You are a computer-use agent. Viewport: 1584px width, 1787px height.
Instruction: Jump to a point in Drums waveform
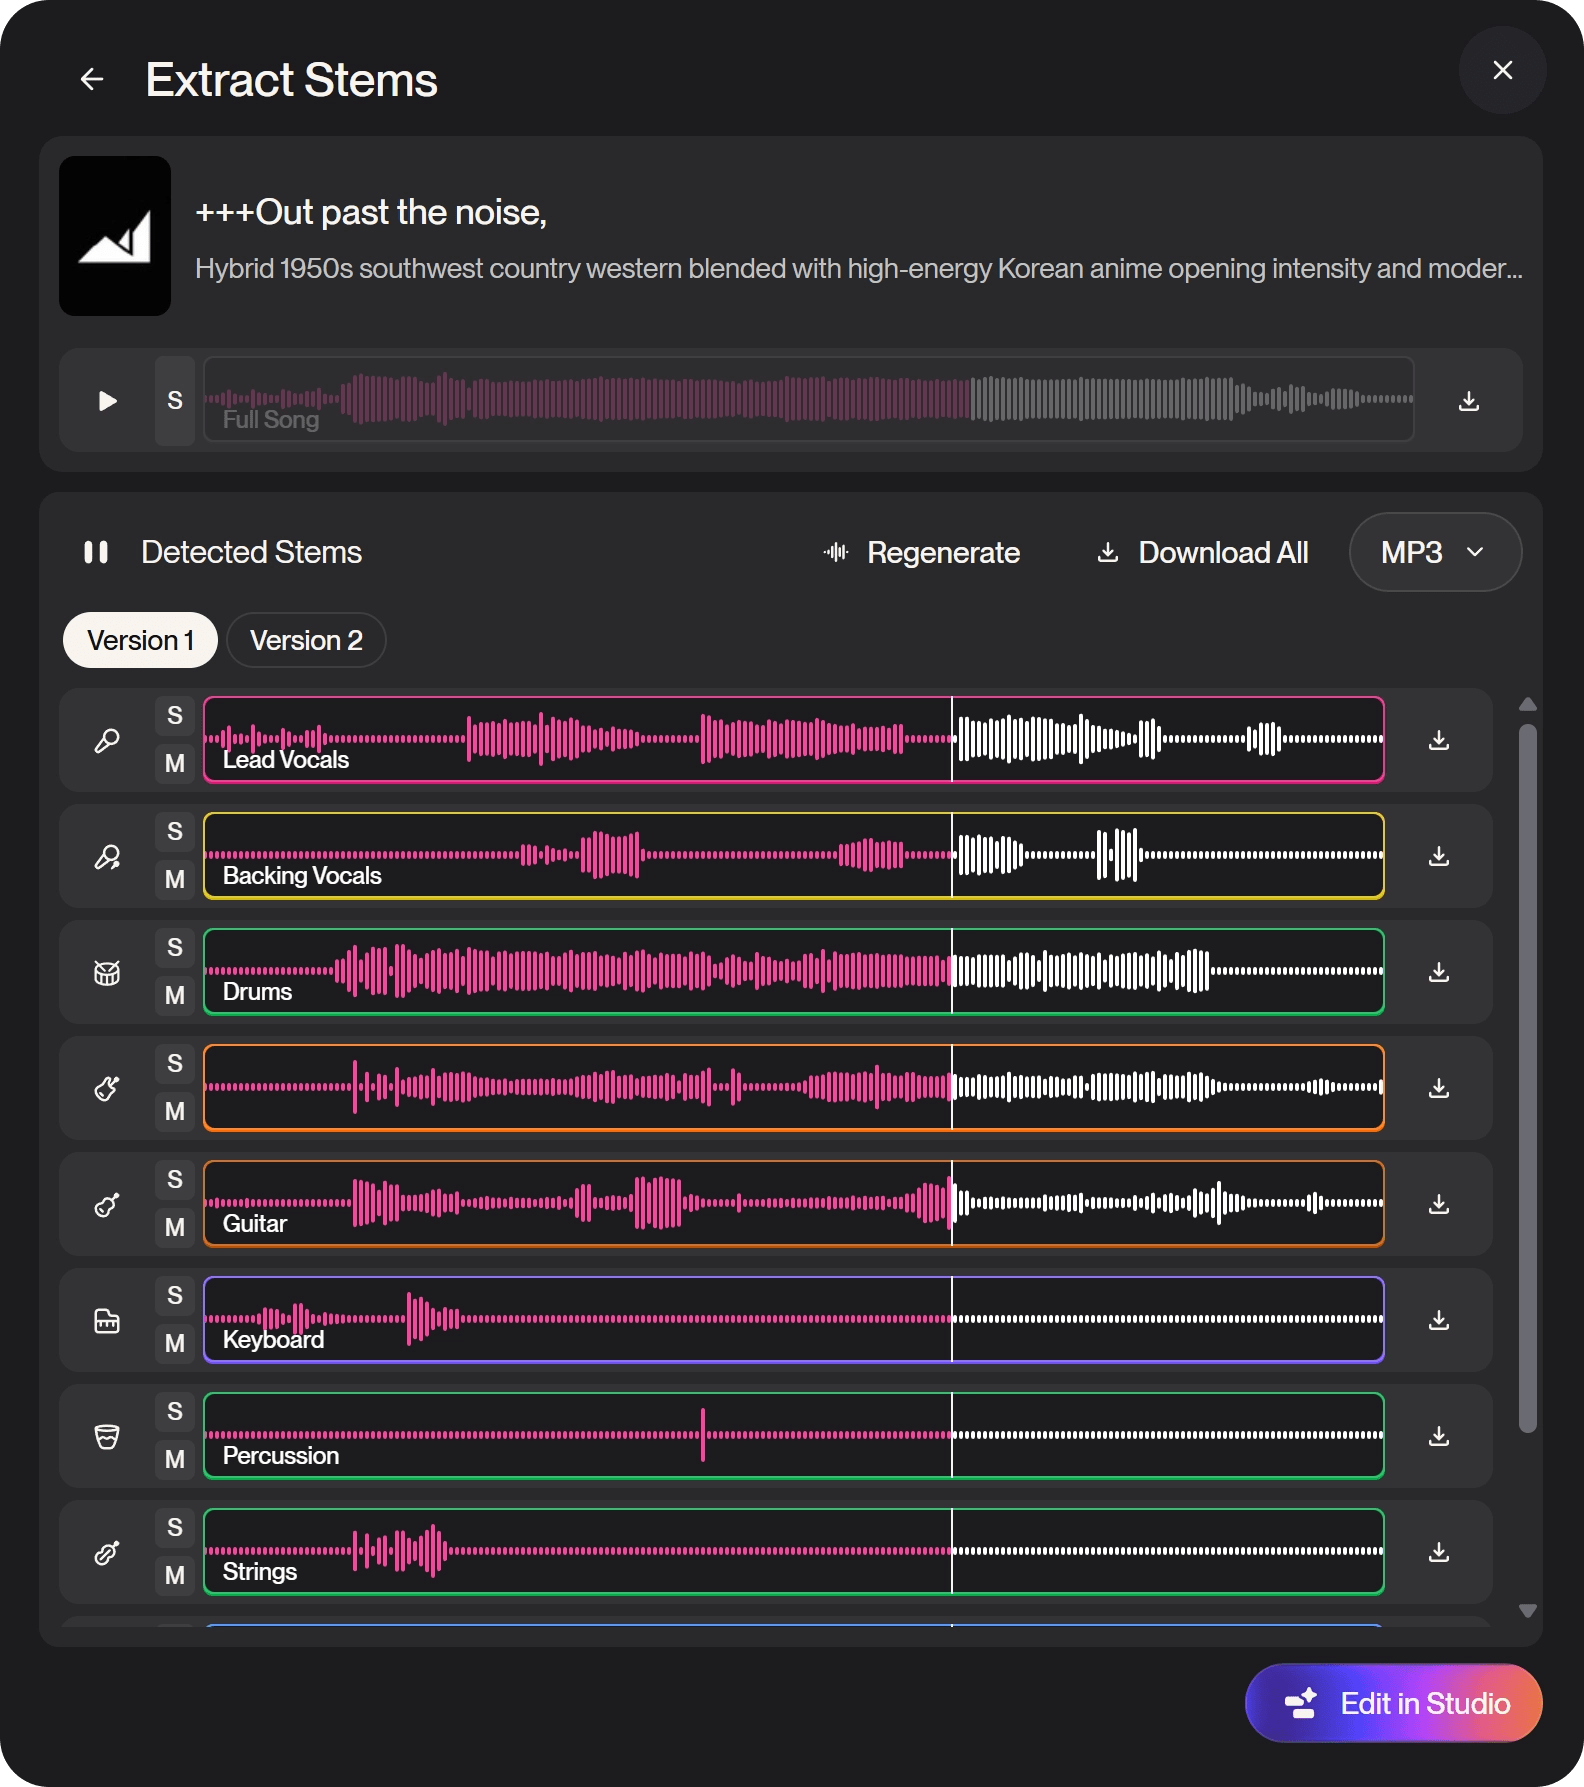(794, 972)
